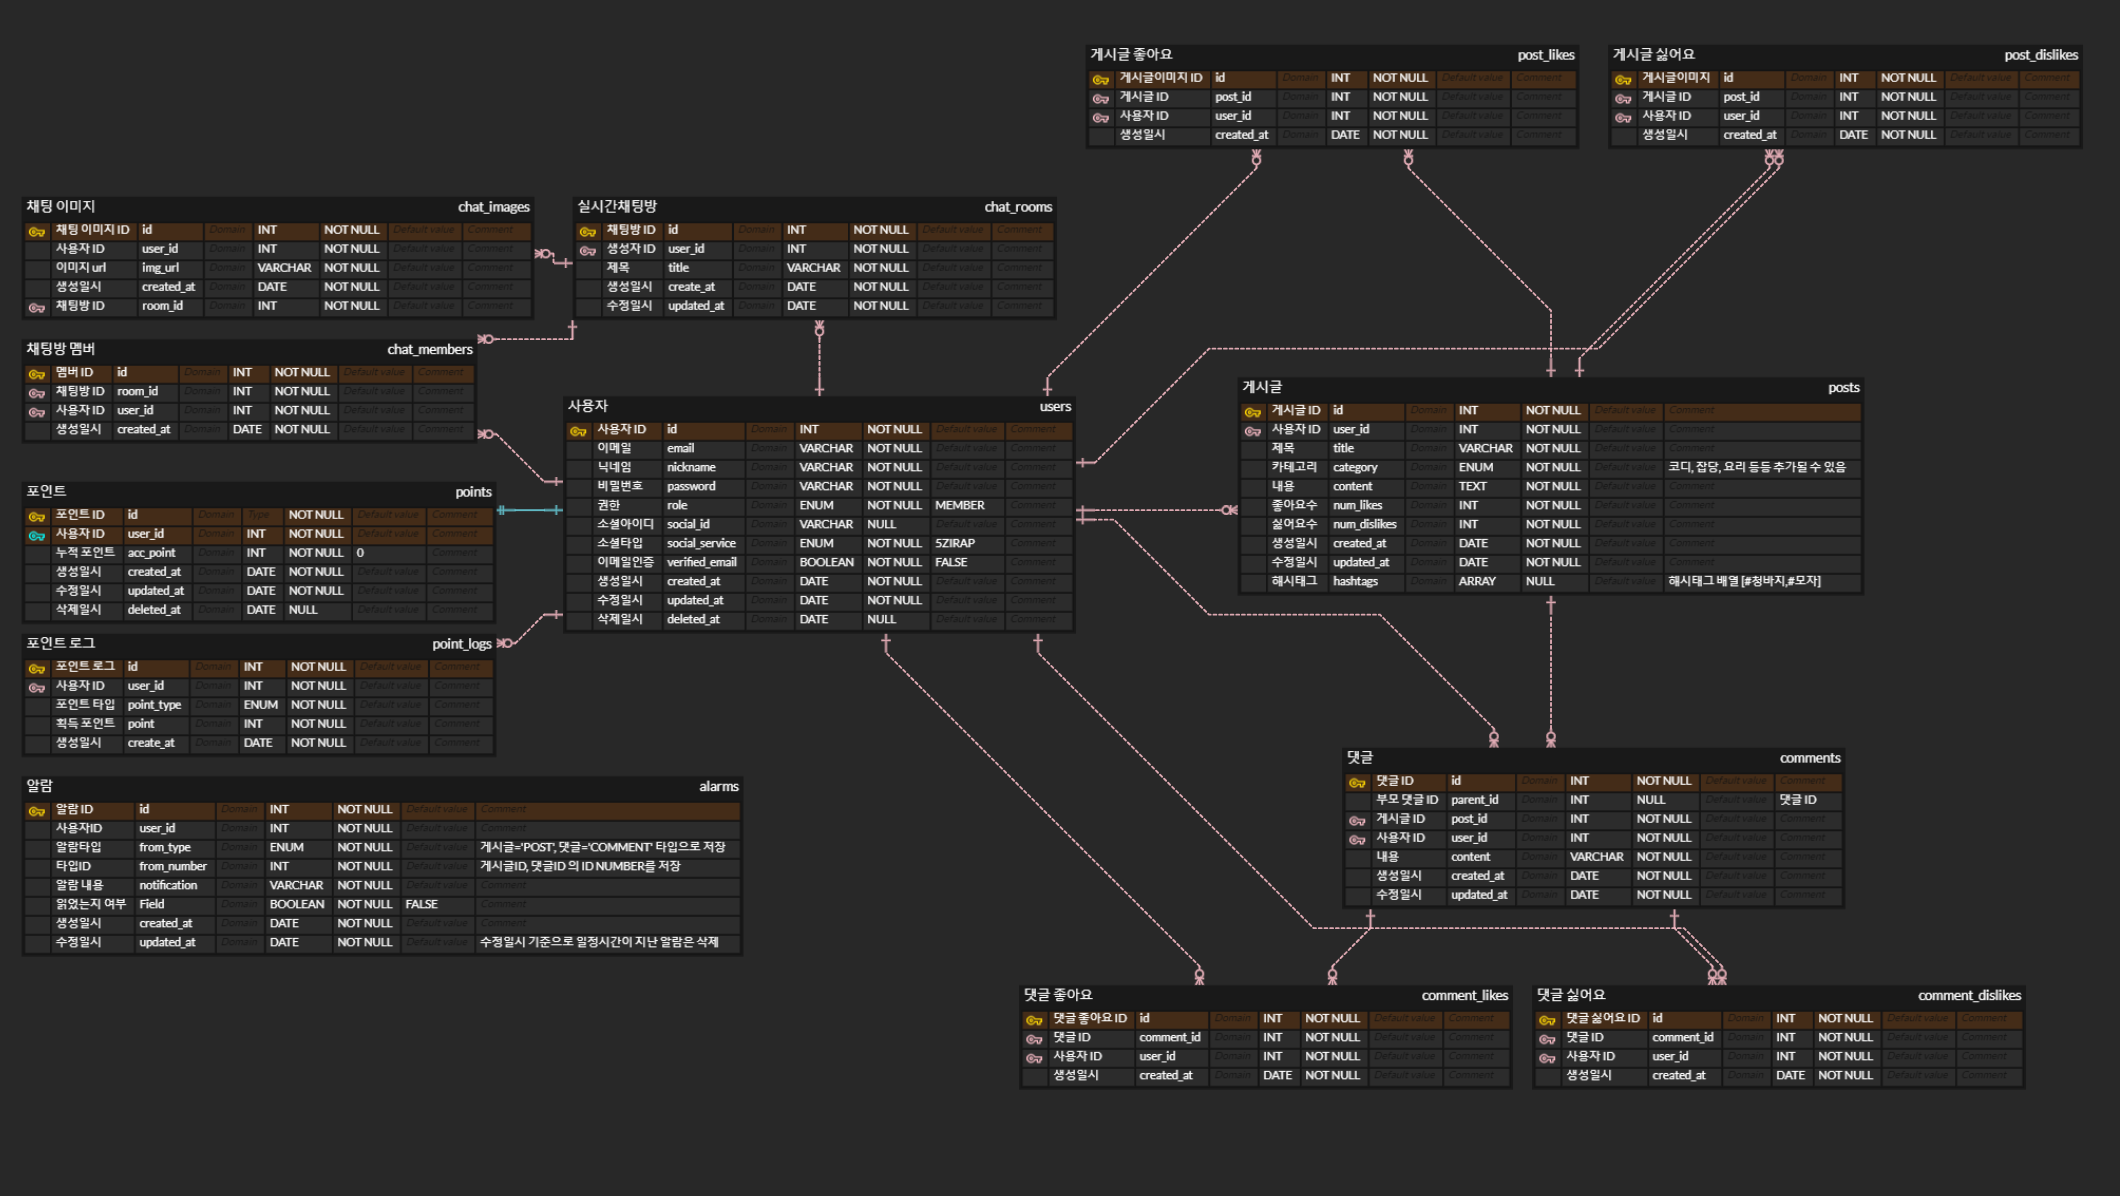Image resolution: width=2120 pixels, height=1196 pixels.
Task: Click the cyan relationship line between points and users
Action: 530,510
